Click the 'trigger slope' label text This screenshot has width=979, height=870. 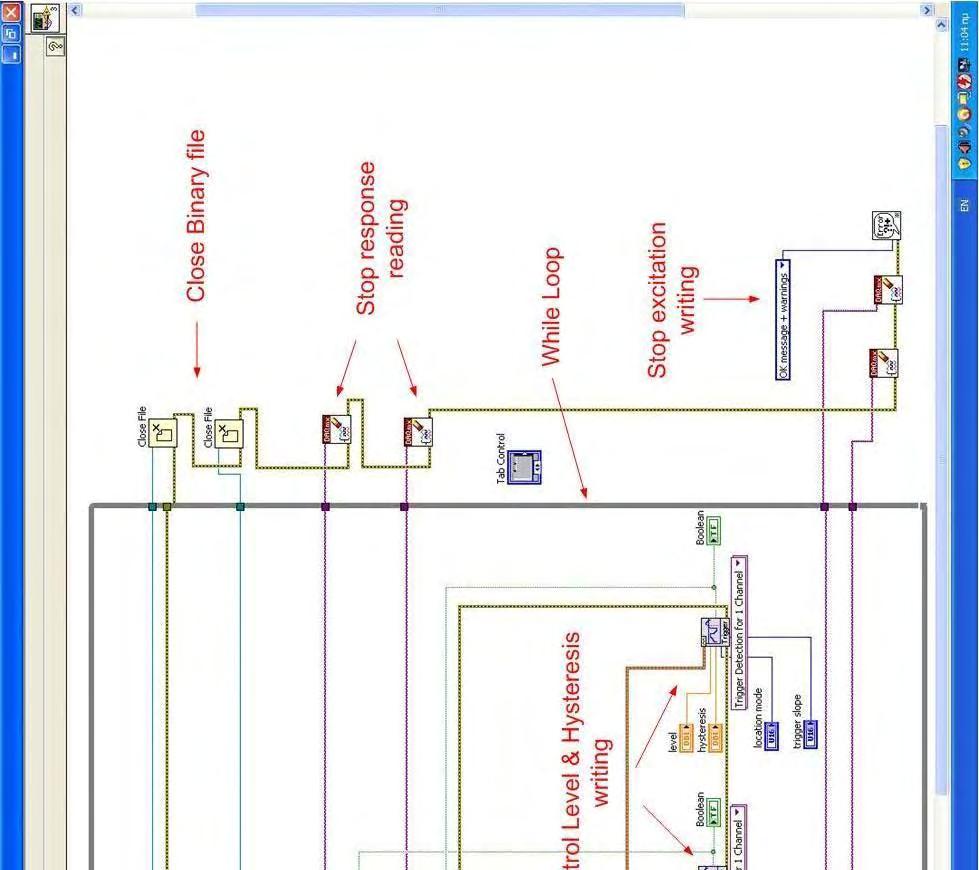pyautogui.click(x=797, y=721)
